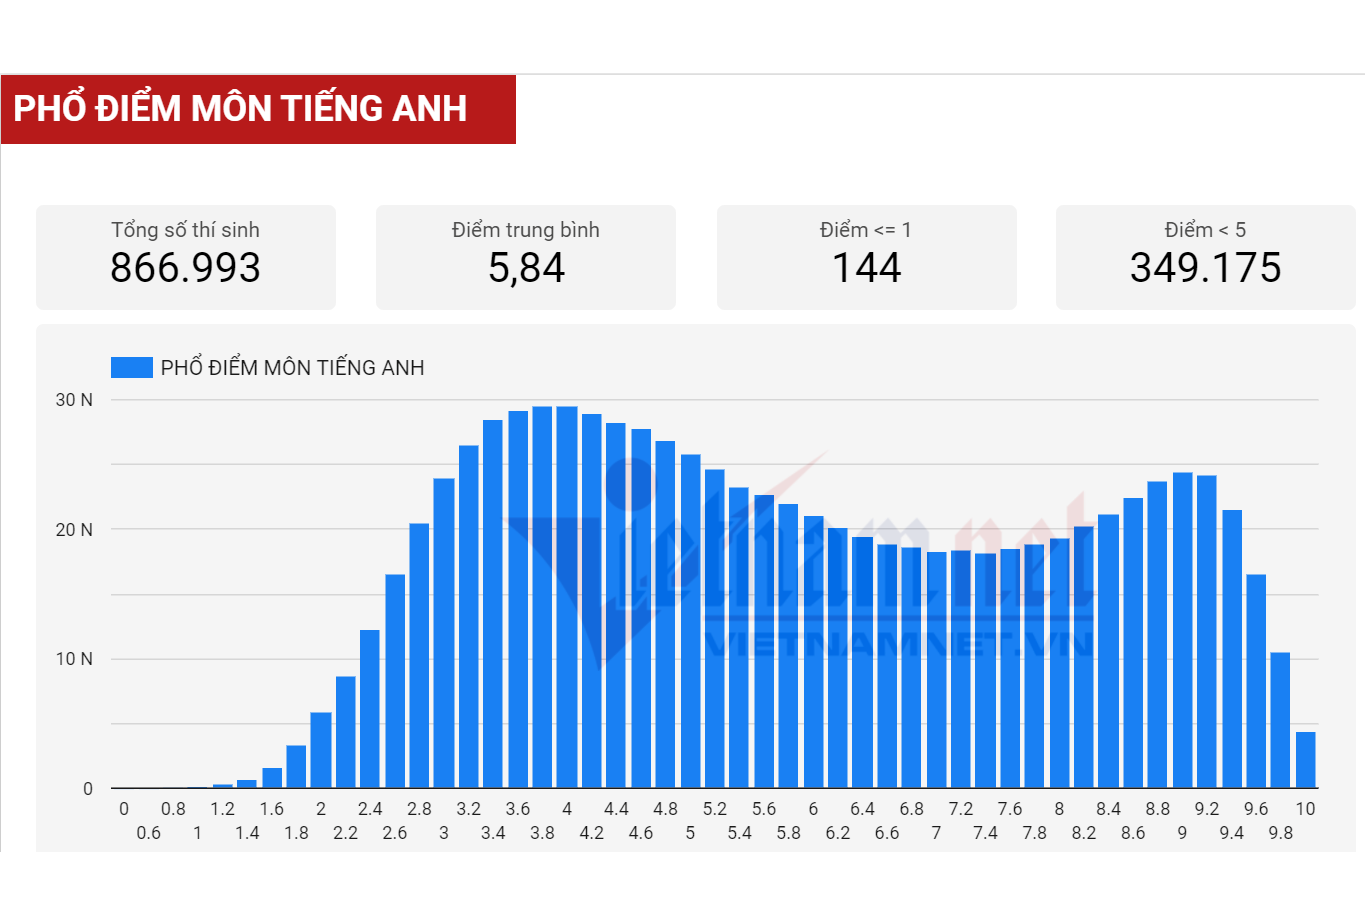Click the 20 N y-axis label
Screen dimensions: 1365x910
point(74,530)
